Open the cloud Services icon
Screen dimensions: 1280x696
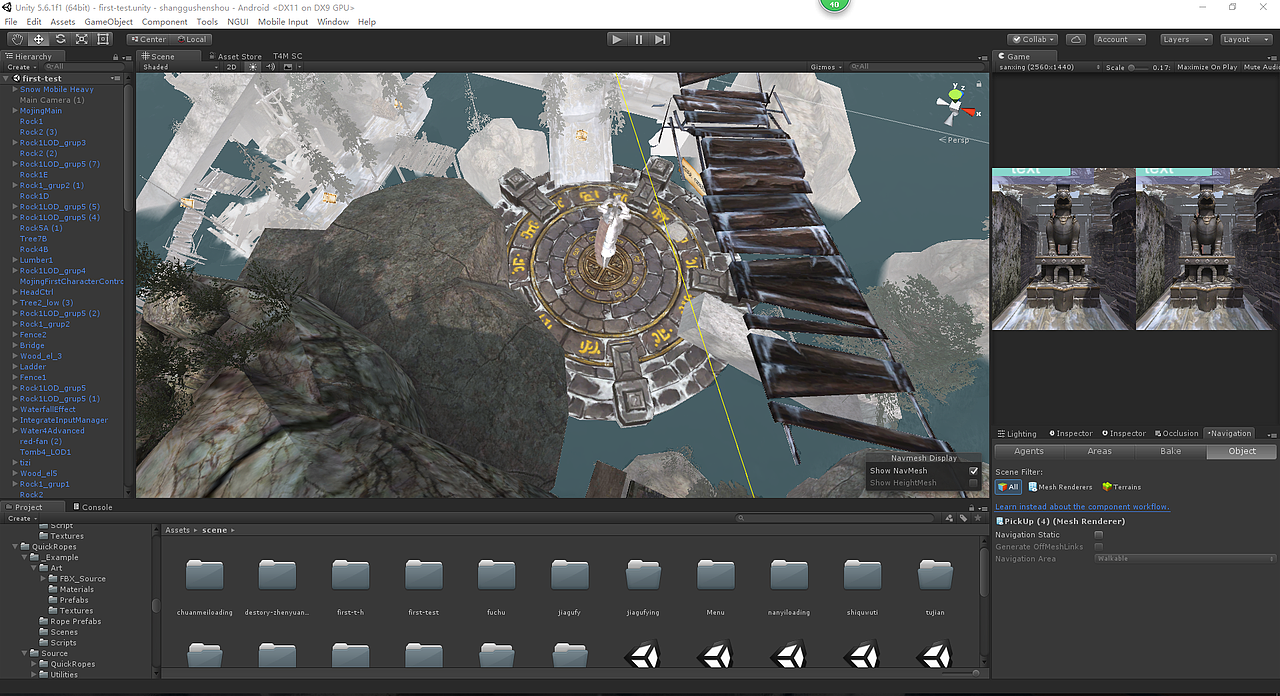click(x=1076, y=39)
